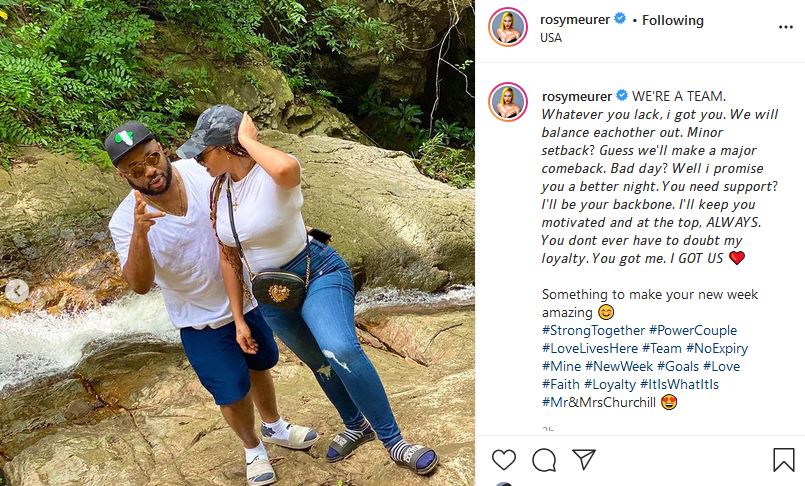Open #NoExpiry hashtag

[716, 348]
